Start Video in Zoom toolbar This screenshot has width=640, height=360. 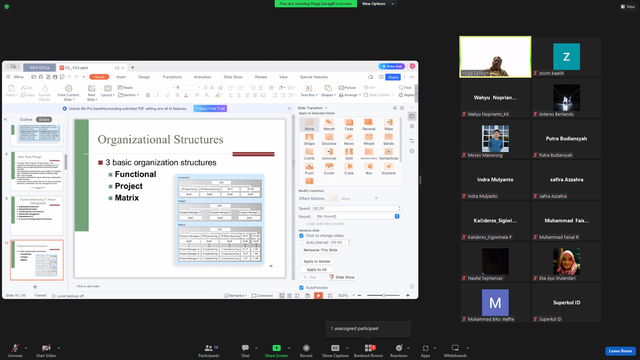(46, 350)
